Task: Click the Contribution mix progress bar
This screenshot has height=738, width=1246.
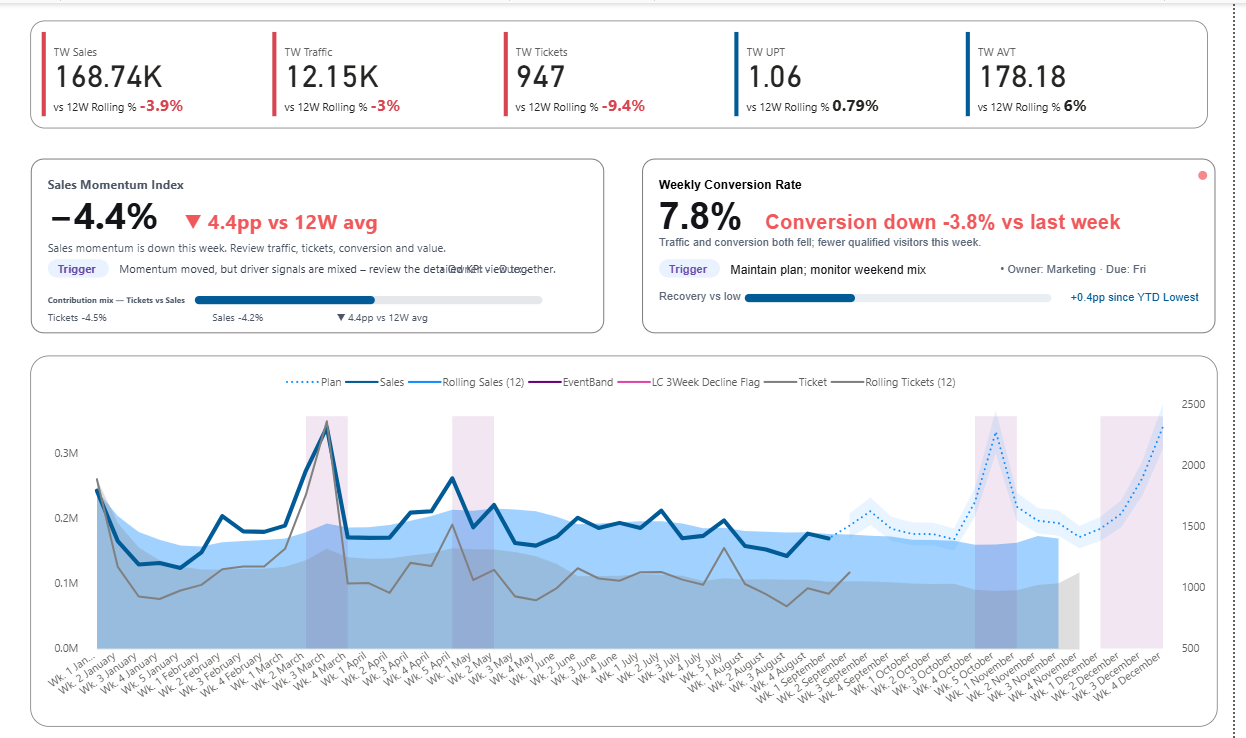Action: tap(368, 300)
